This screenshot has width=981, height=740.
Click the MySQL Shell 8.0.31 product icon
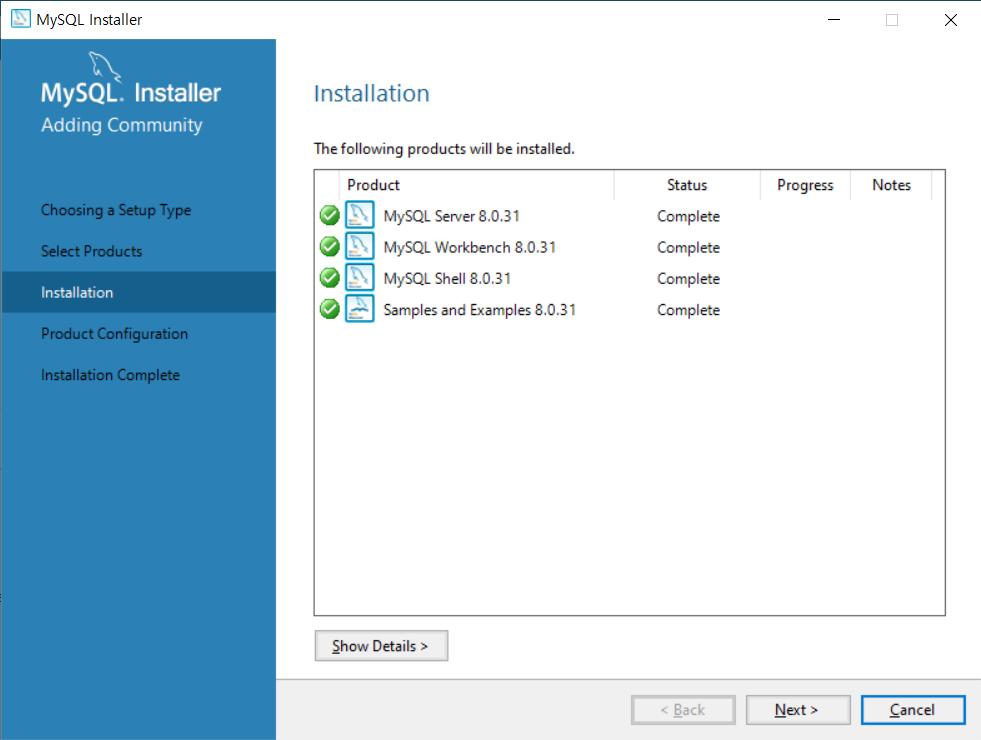[360, 277]
